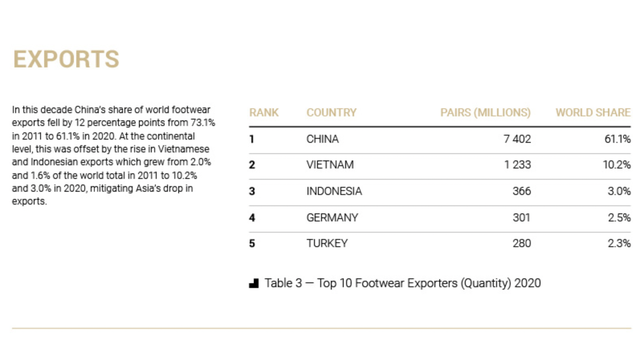The image size is (640, 361).
Task: Click the black icon beside the Table 3 caption
Action: [253, 283]
